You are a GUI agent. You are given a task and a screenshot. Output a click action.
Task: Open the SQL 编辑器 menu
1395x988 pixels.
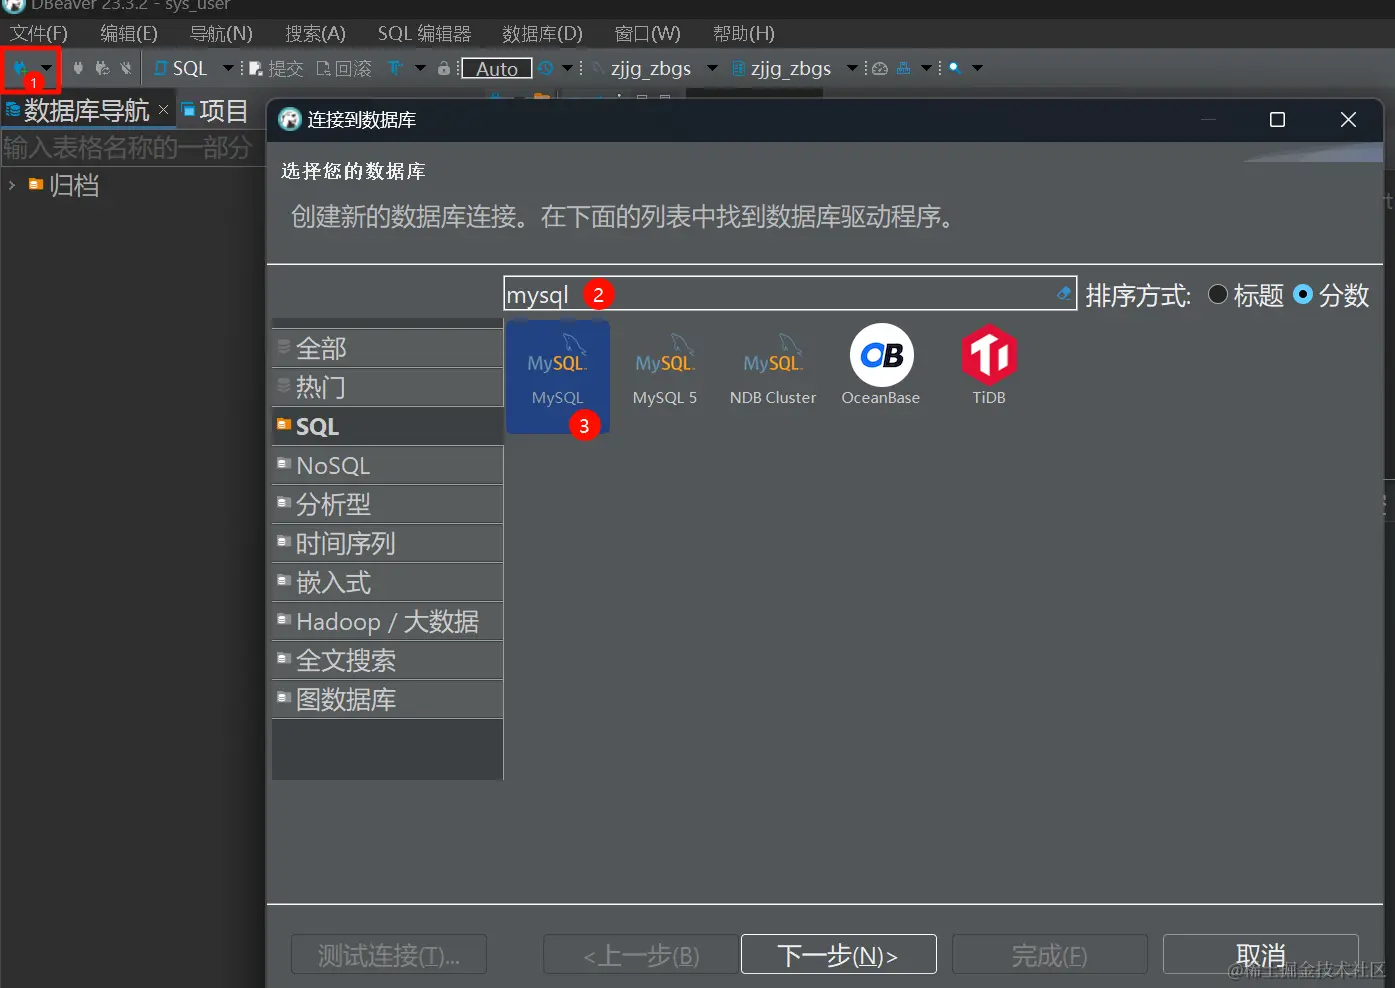point(424,33)
